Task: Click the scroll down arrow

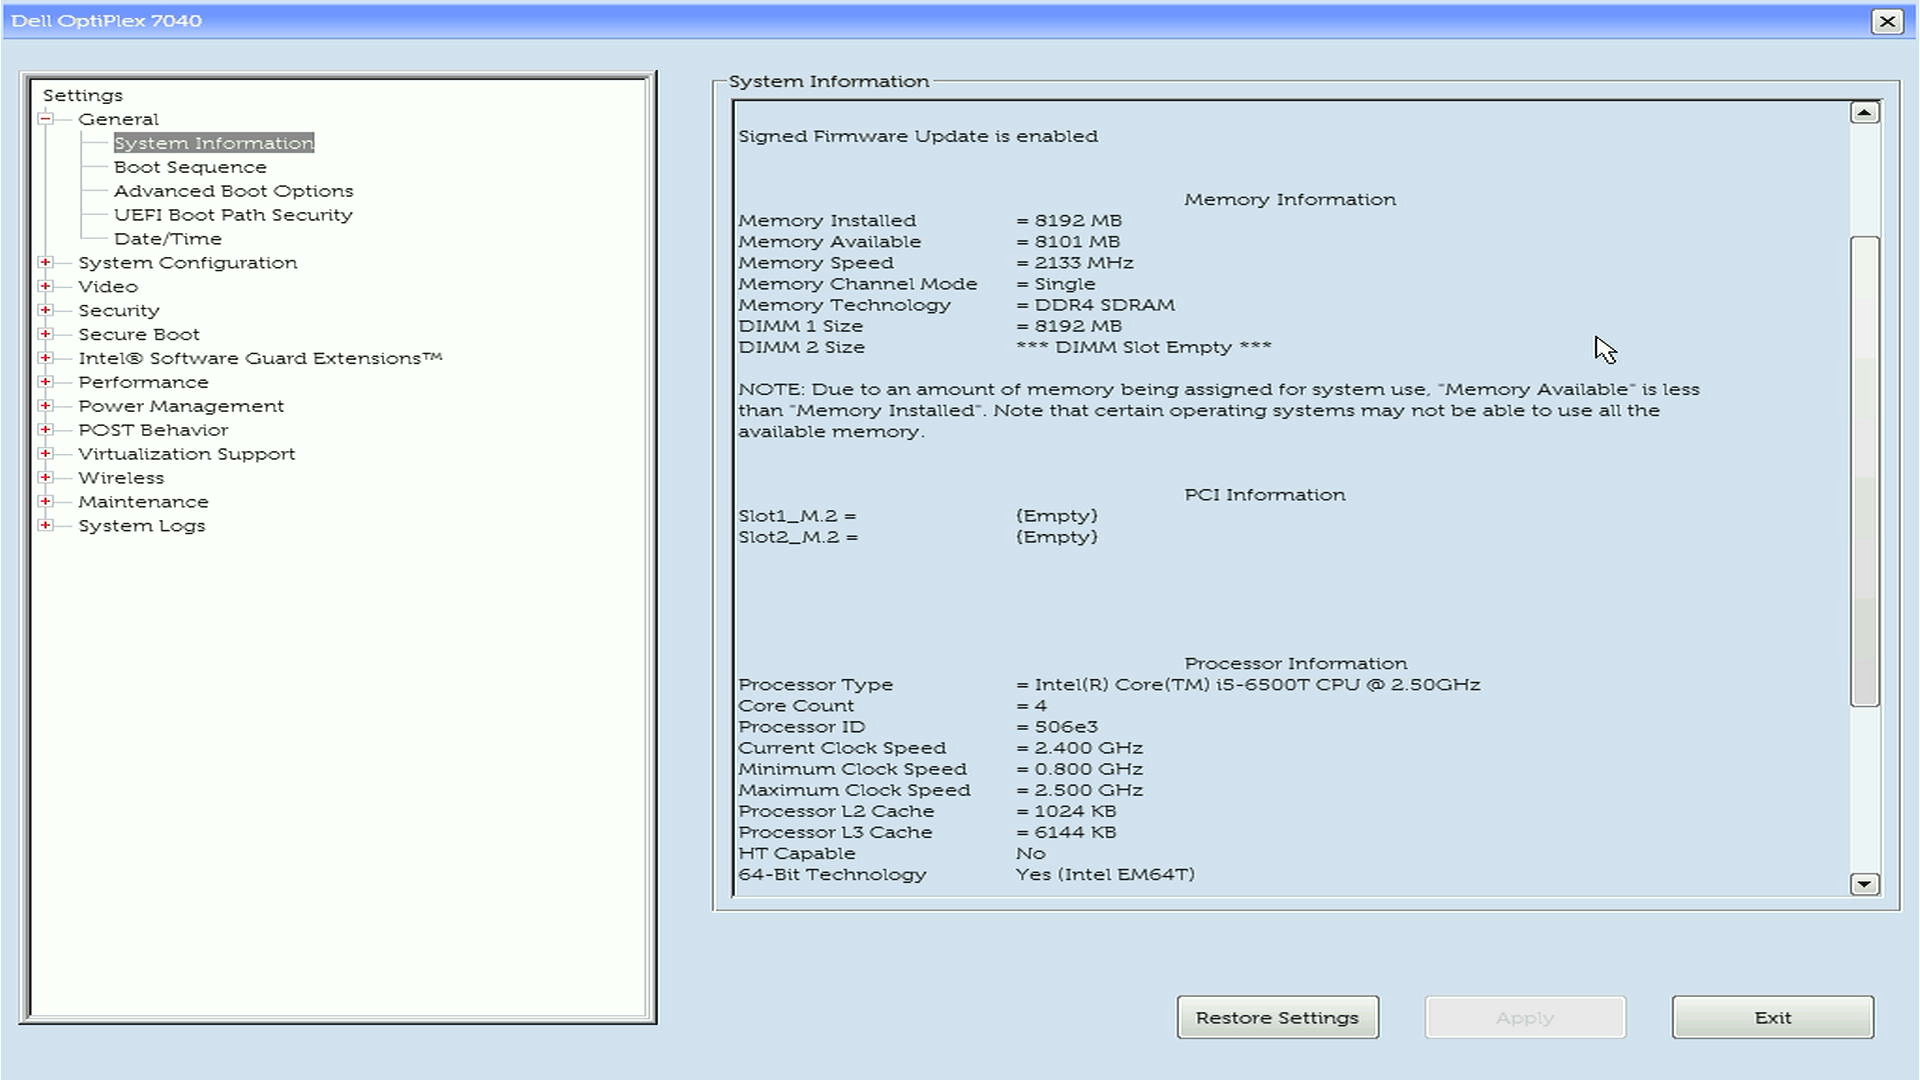Action: [x=1864, y=884]
